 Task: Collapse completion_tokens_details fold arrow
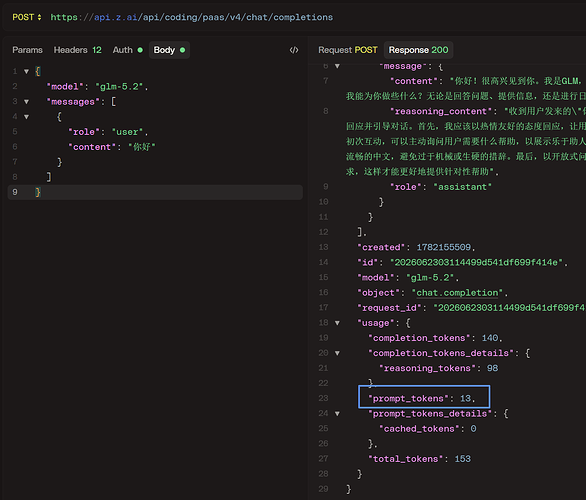(x=337, y=353)
